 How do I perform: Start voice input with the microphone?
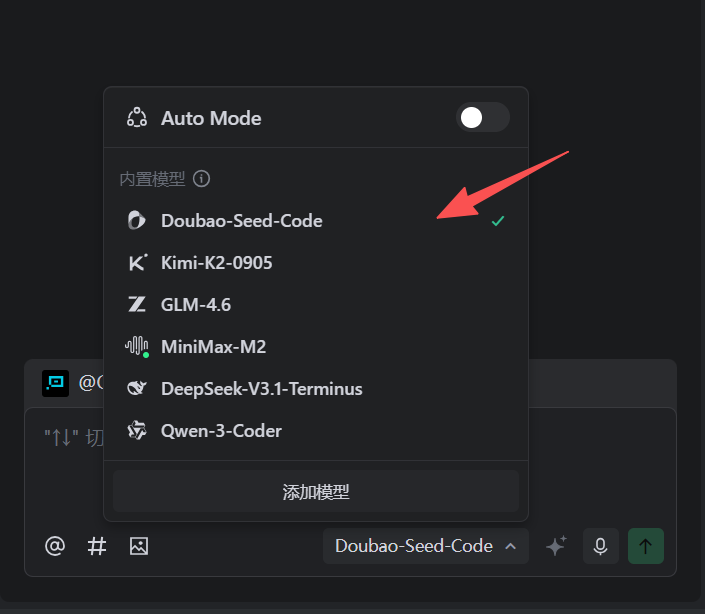[x=601, y=546]
